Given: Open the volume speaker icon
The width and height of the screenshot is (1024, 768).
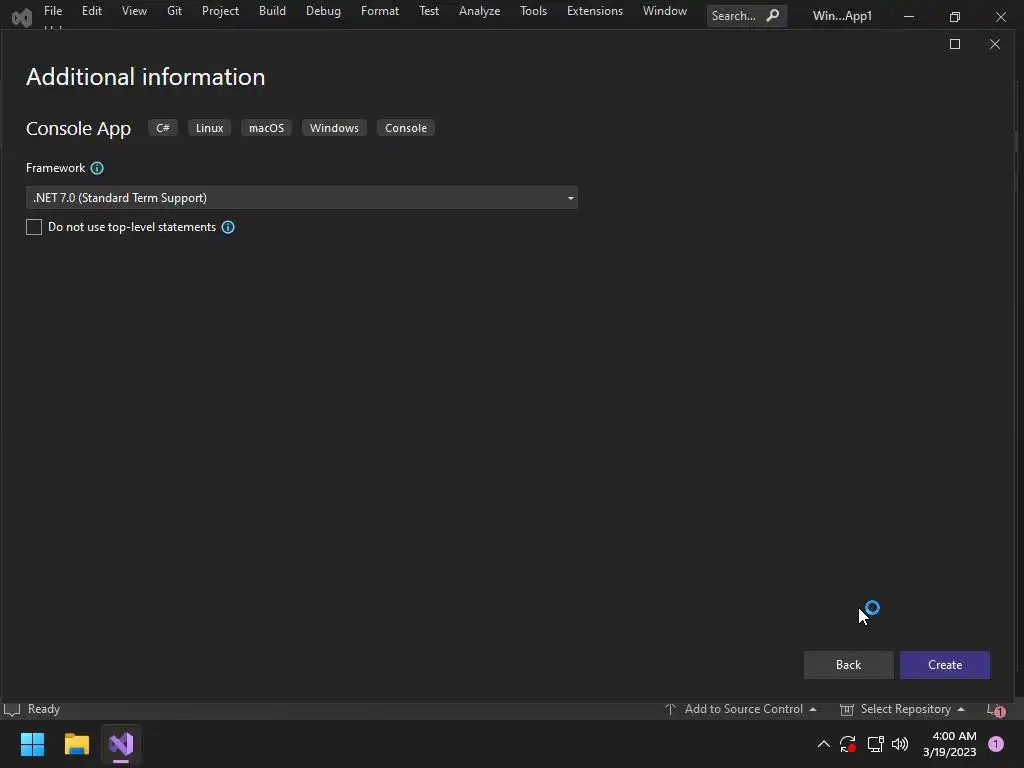Looking at the screenshot, I should tap(900, 744).
